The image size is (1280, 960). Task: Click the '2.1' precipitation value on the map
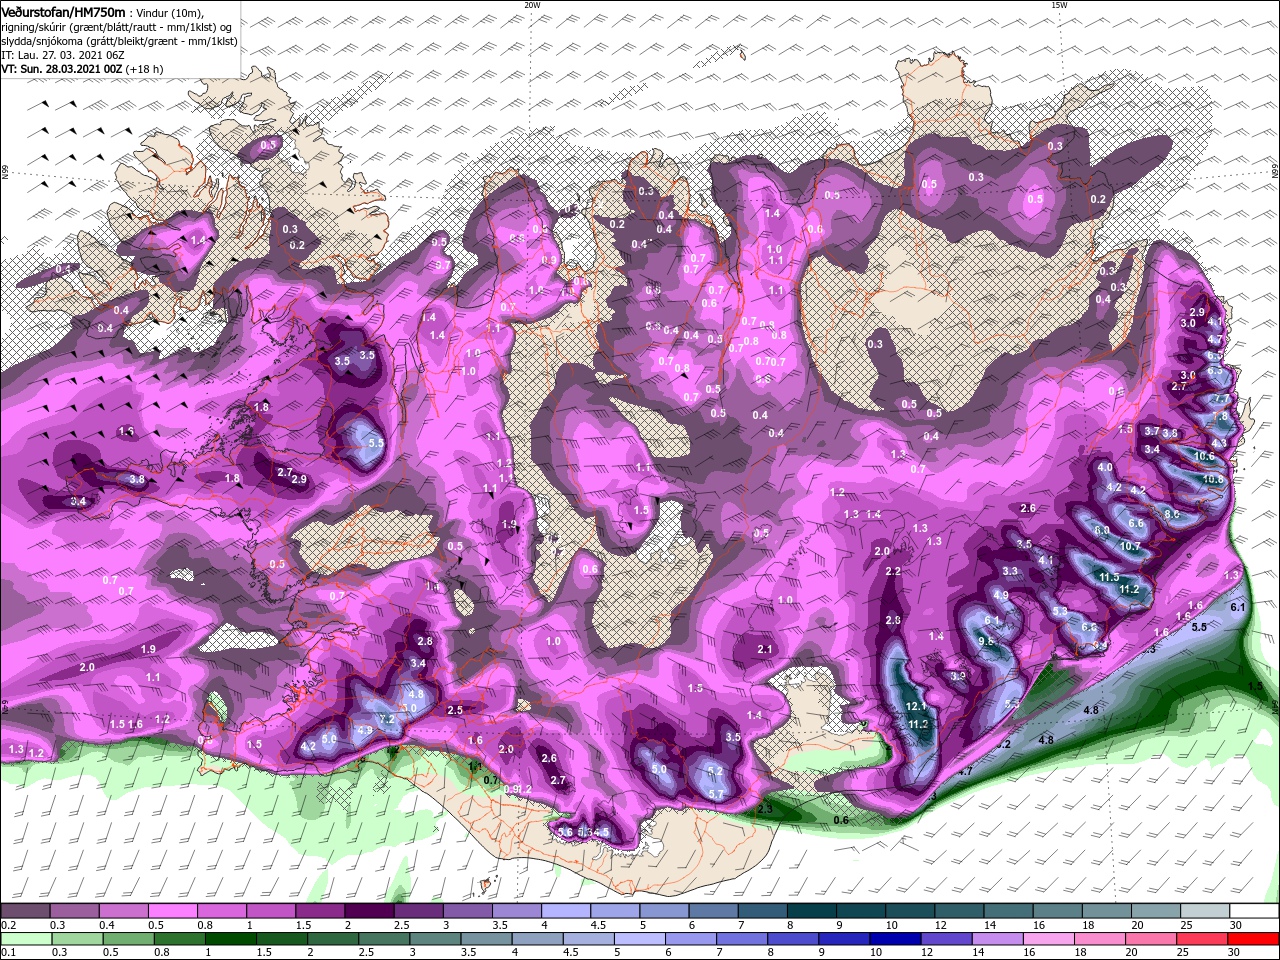(x=765, y=649)
